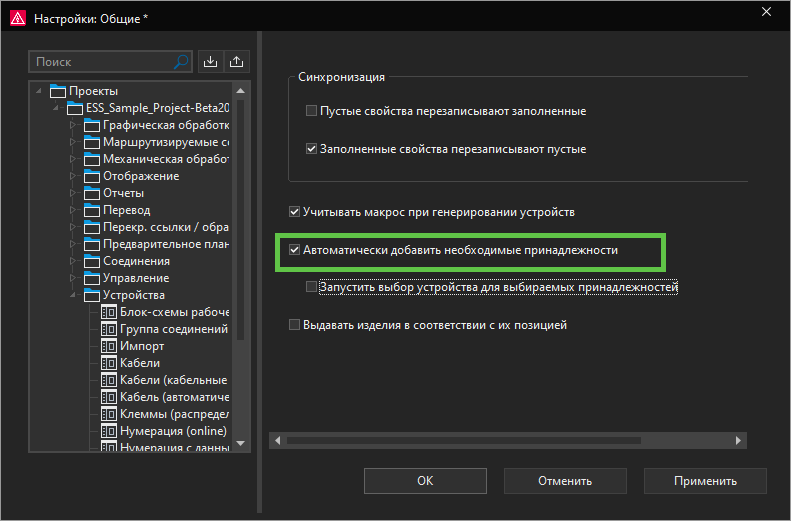Click the tree scroll up arrow

241,91
